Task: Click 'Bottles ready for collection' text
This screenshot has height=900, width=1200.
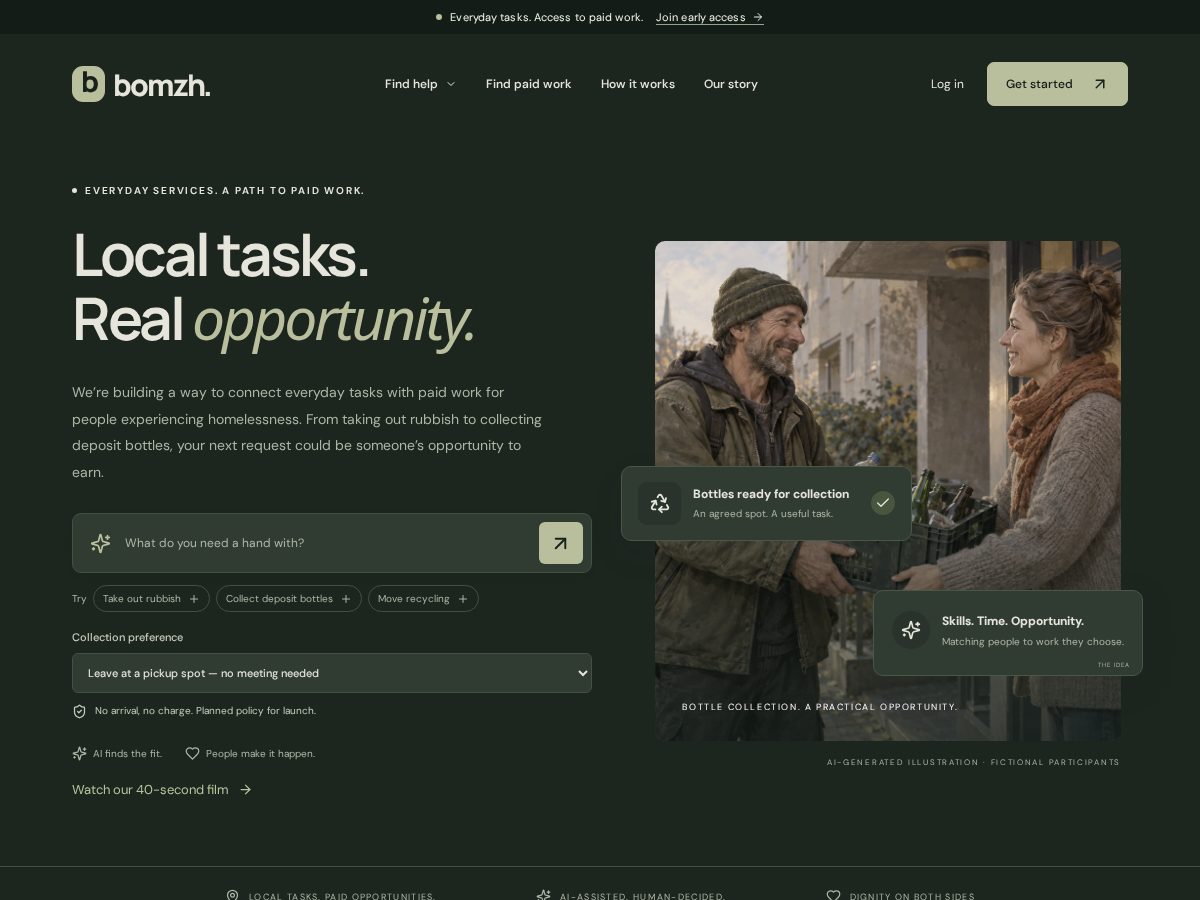Action: pyautogui.click(x=771, y=494)
